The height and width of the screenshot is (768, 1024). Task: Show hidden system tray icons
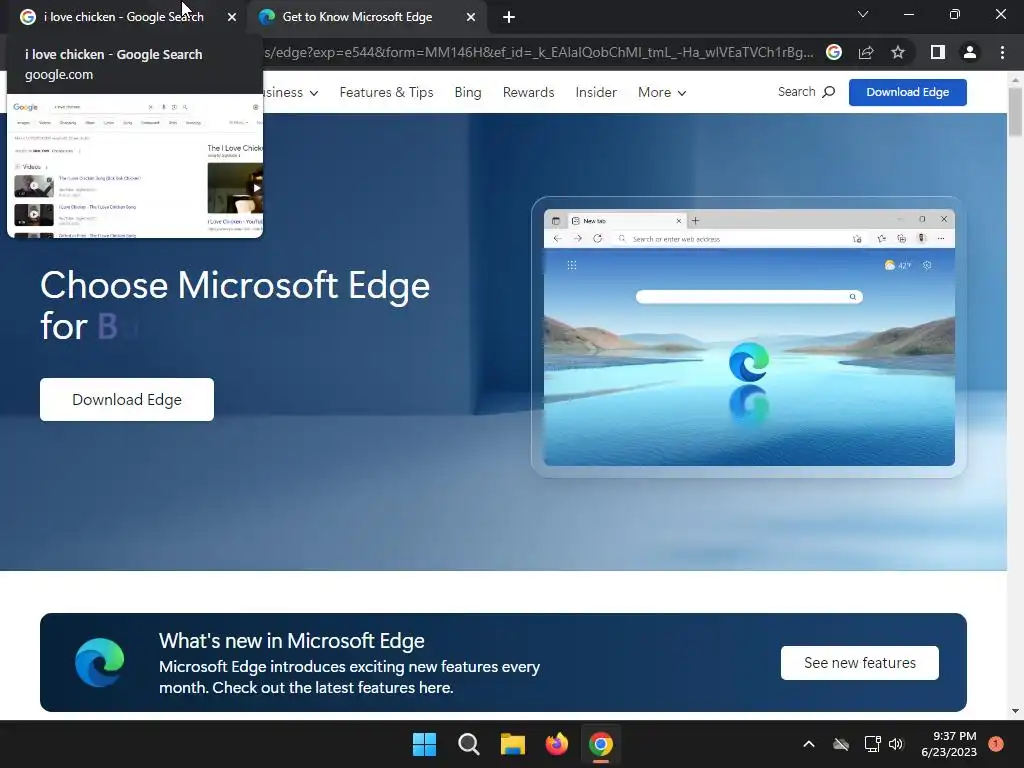[808, 744]
